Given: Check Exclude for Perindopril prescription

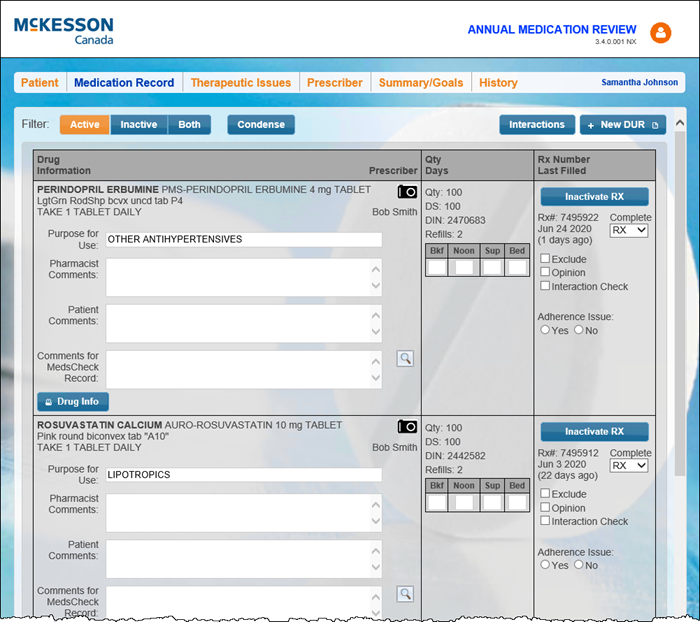Looking at the screenshot, I should pyautogui.click(x=545, y=259).
